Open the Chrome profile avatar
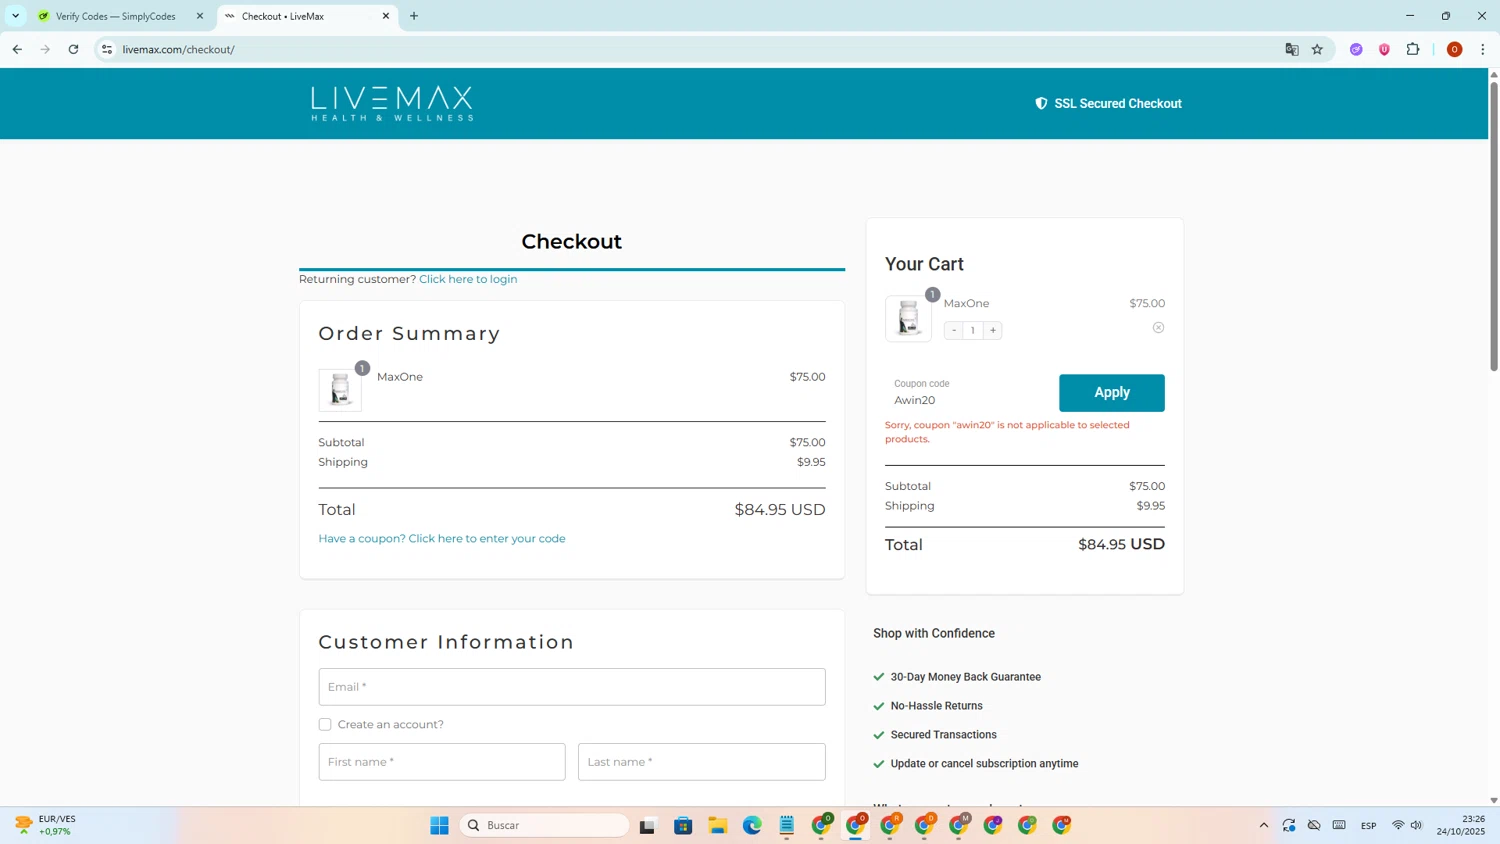1500x844 pixels. (x=1454, y=49)
